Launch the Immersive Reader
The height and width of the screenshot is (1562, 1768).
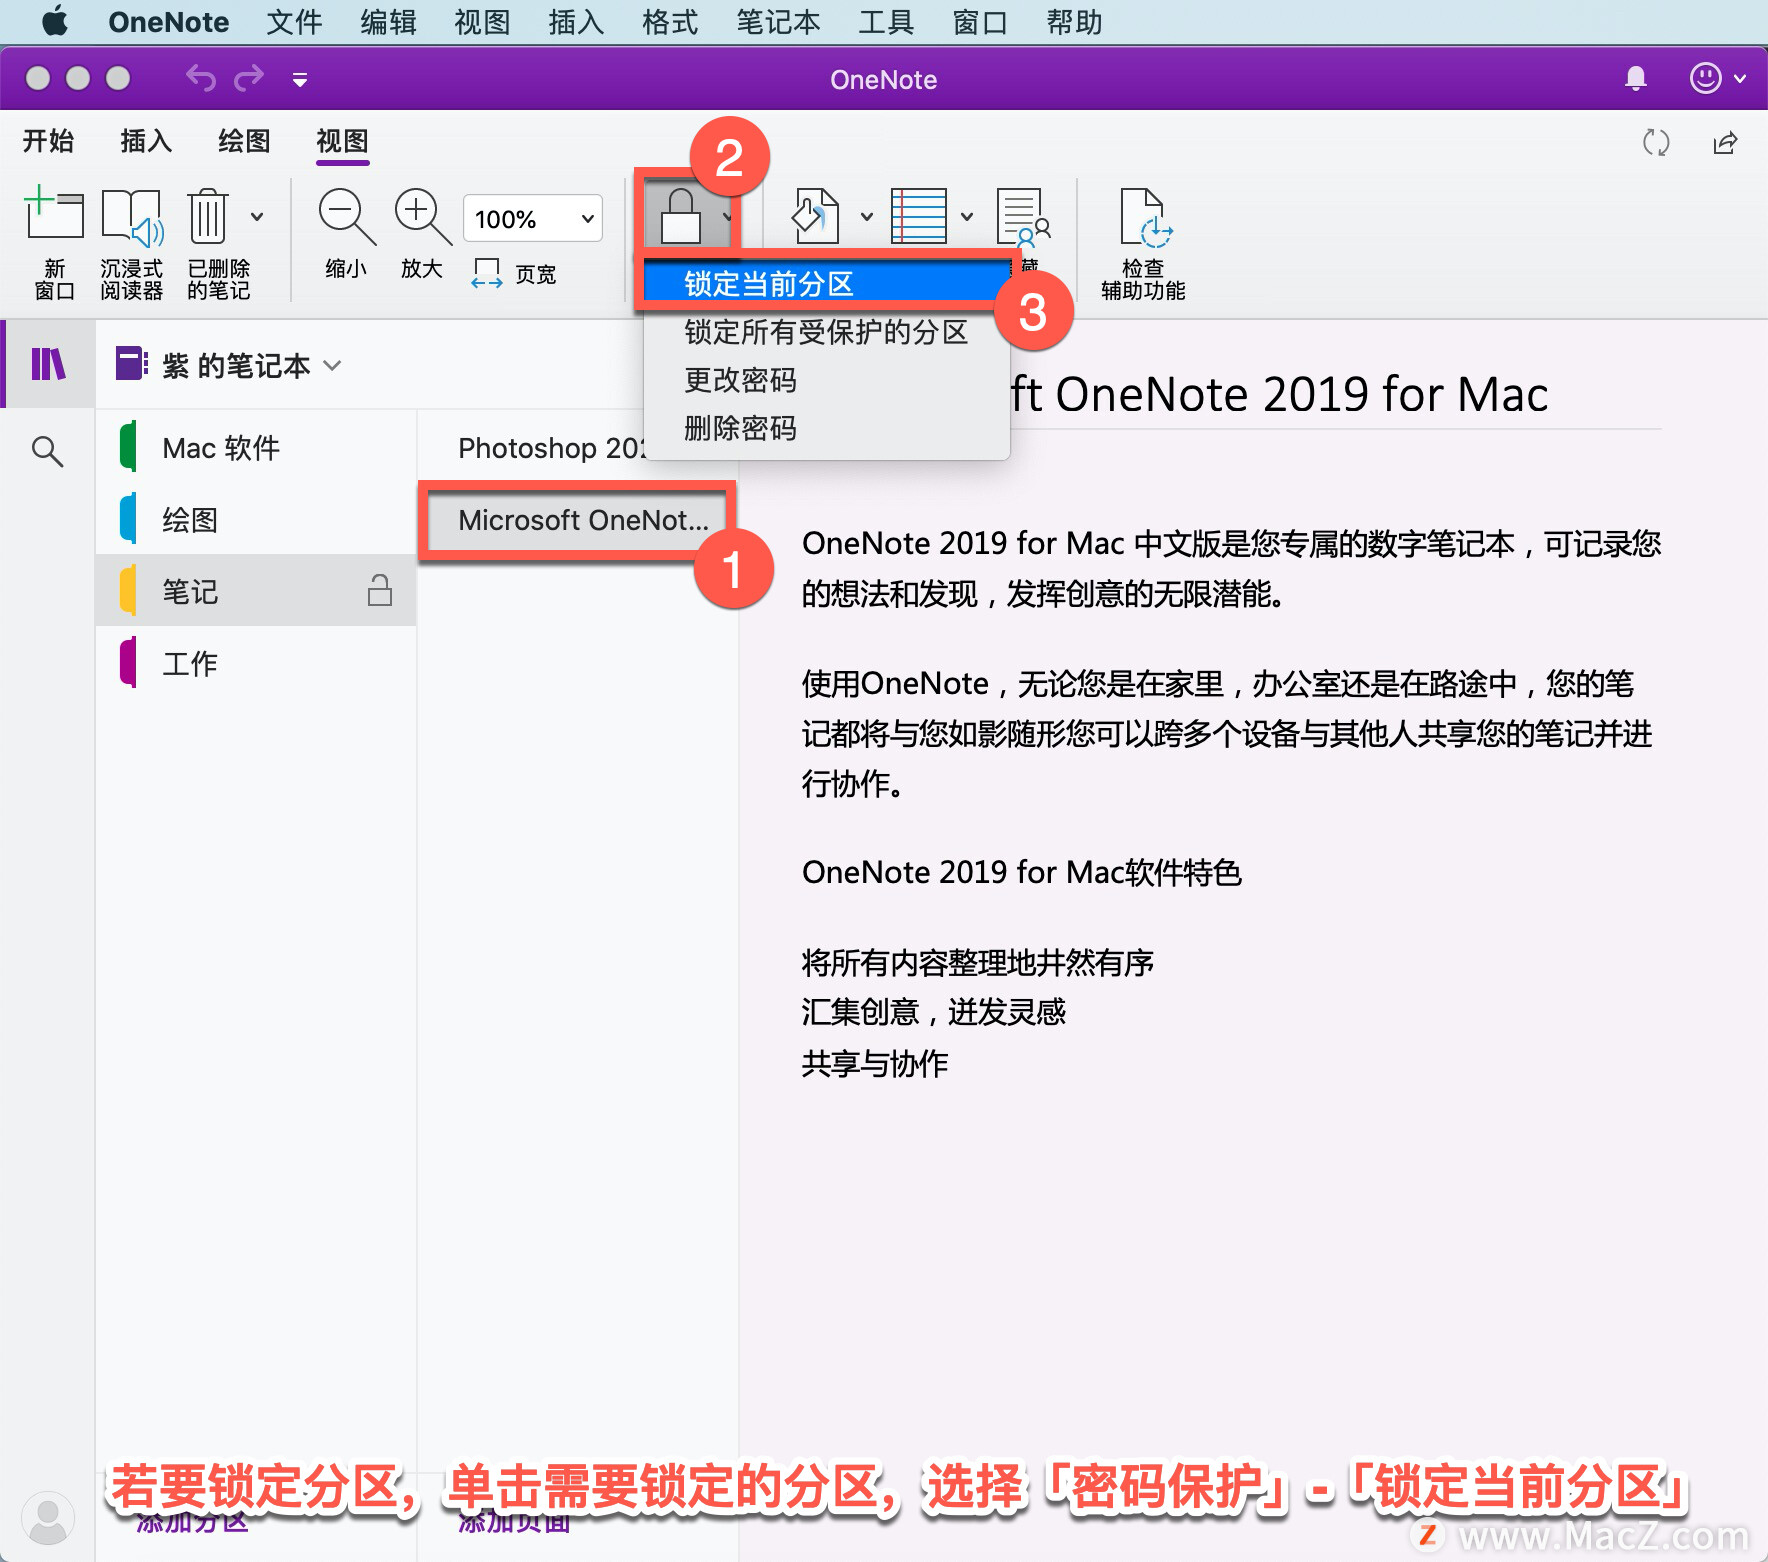[131, 242]
